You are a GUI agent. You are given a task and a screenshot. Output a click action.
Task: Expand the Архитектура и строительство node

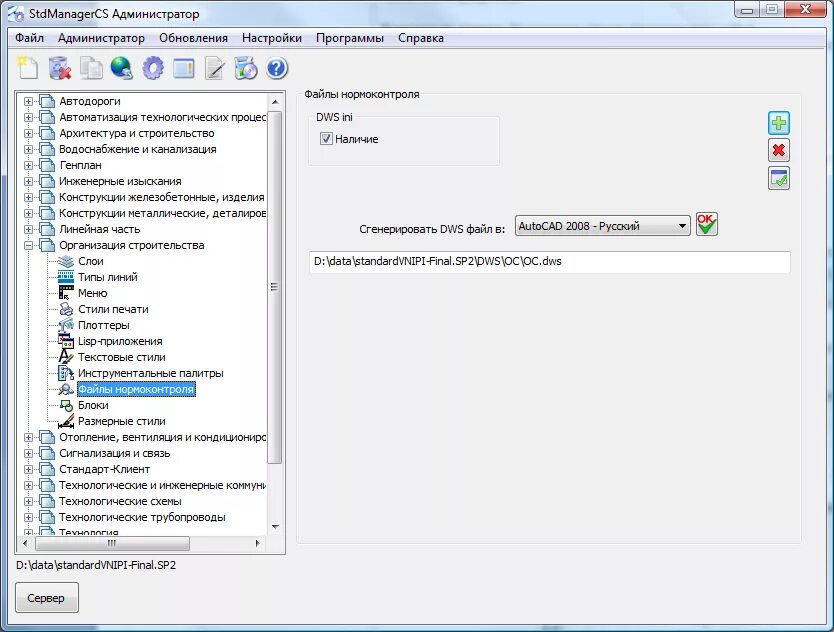29,133
